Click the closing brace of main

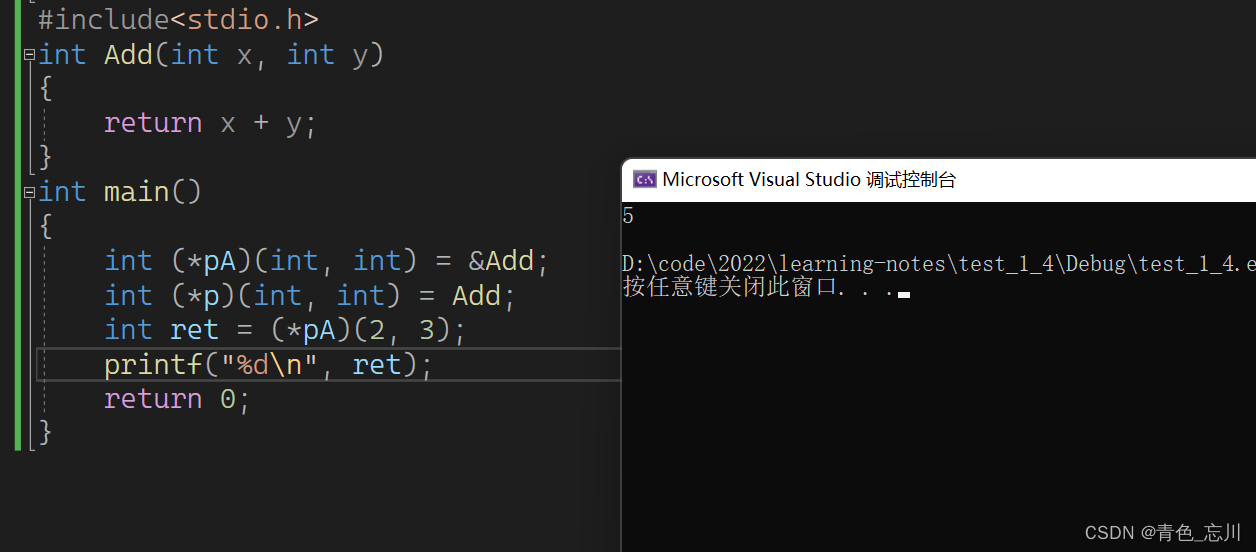coord(44,432)
